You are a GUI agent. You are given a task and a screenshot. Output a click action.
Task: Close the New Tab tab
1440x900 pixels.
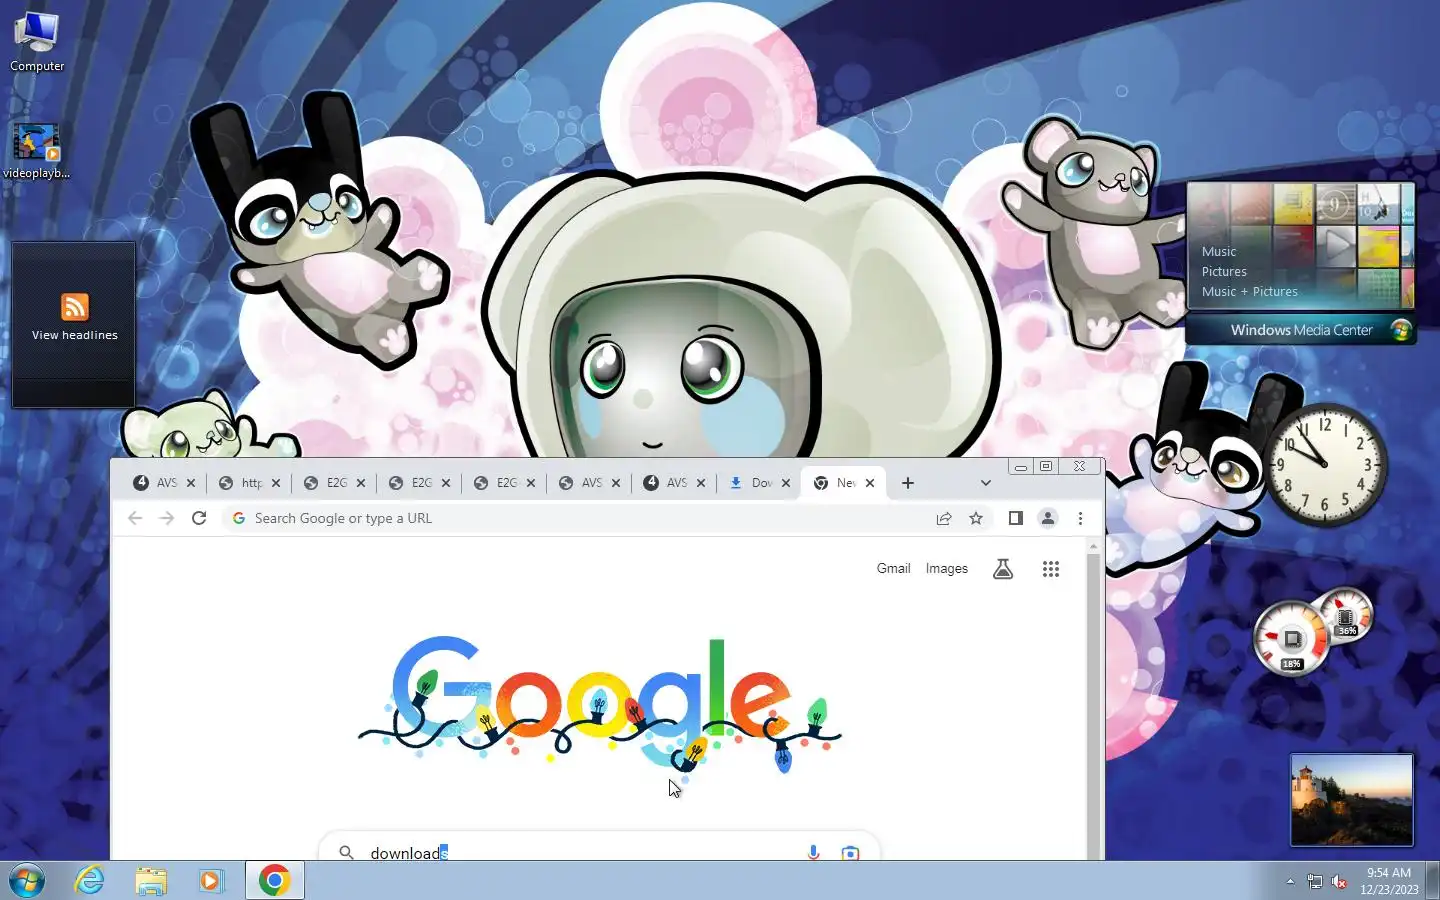(870, 483)
